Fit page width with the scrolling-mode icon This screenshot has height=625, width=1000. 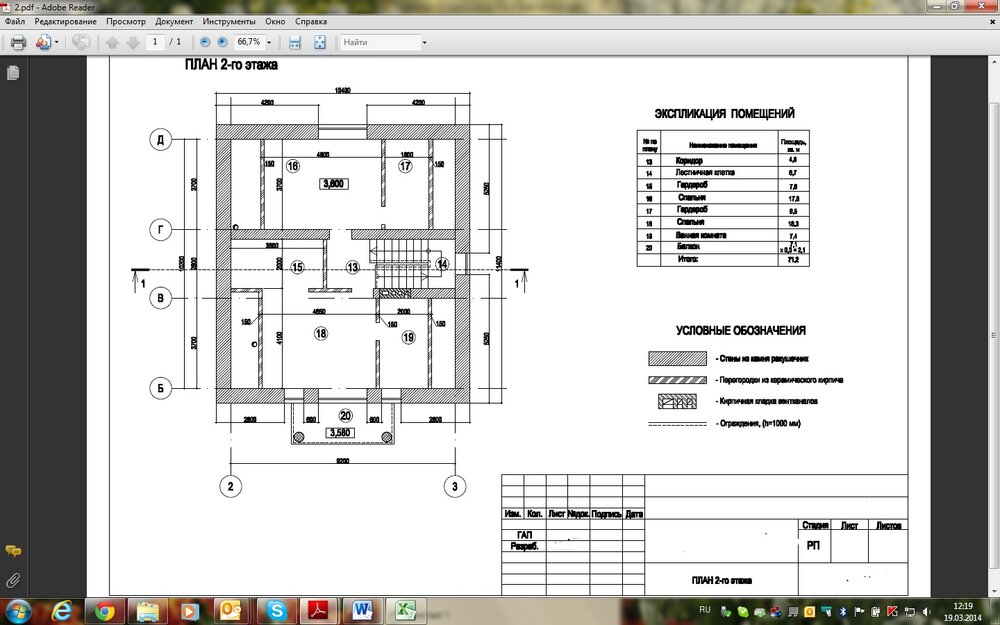coord(295,42)
